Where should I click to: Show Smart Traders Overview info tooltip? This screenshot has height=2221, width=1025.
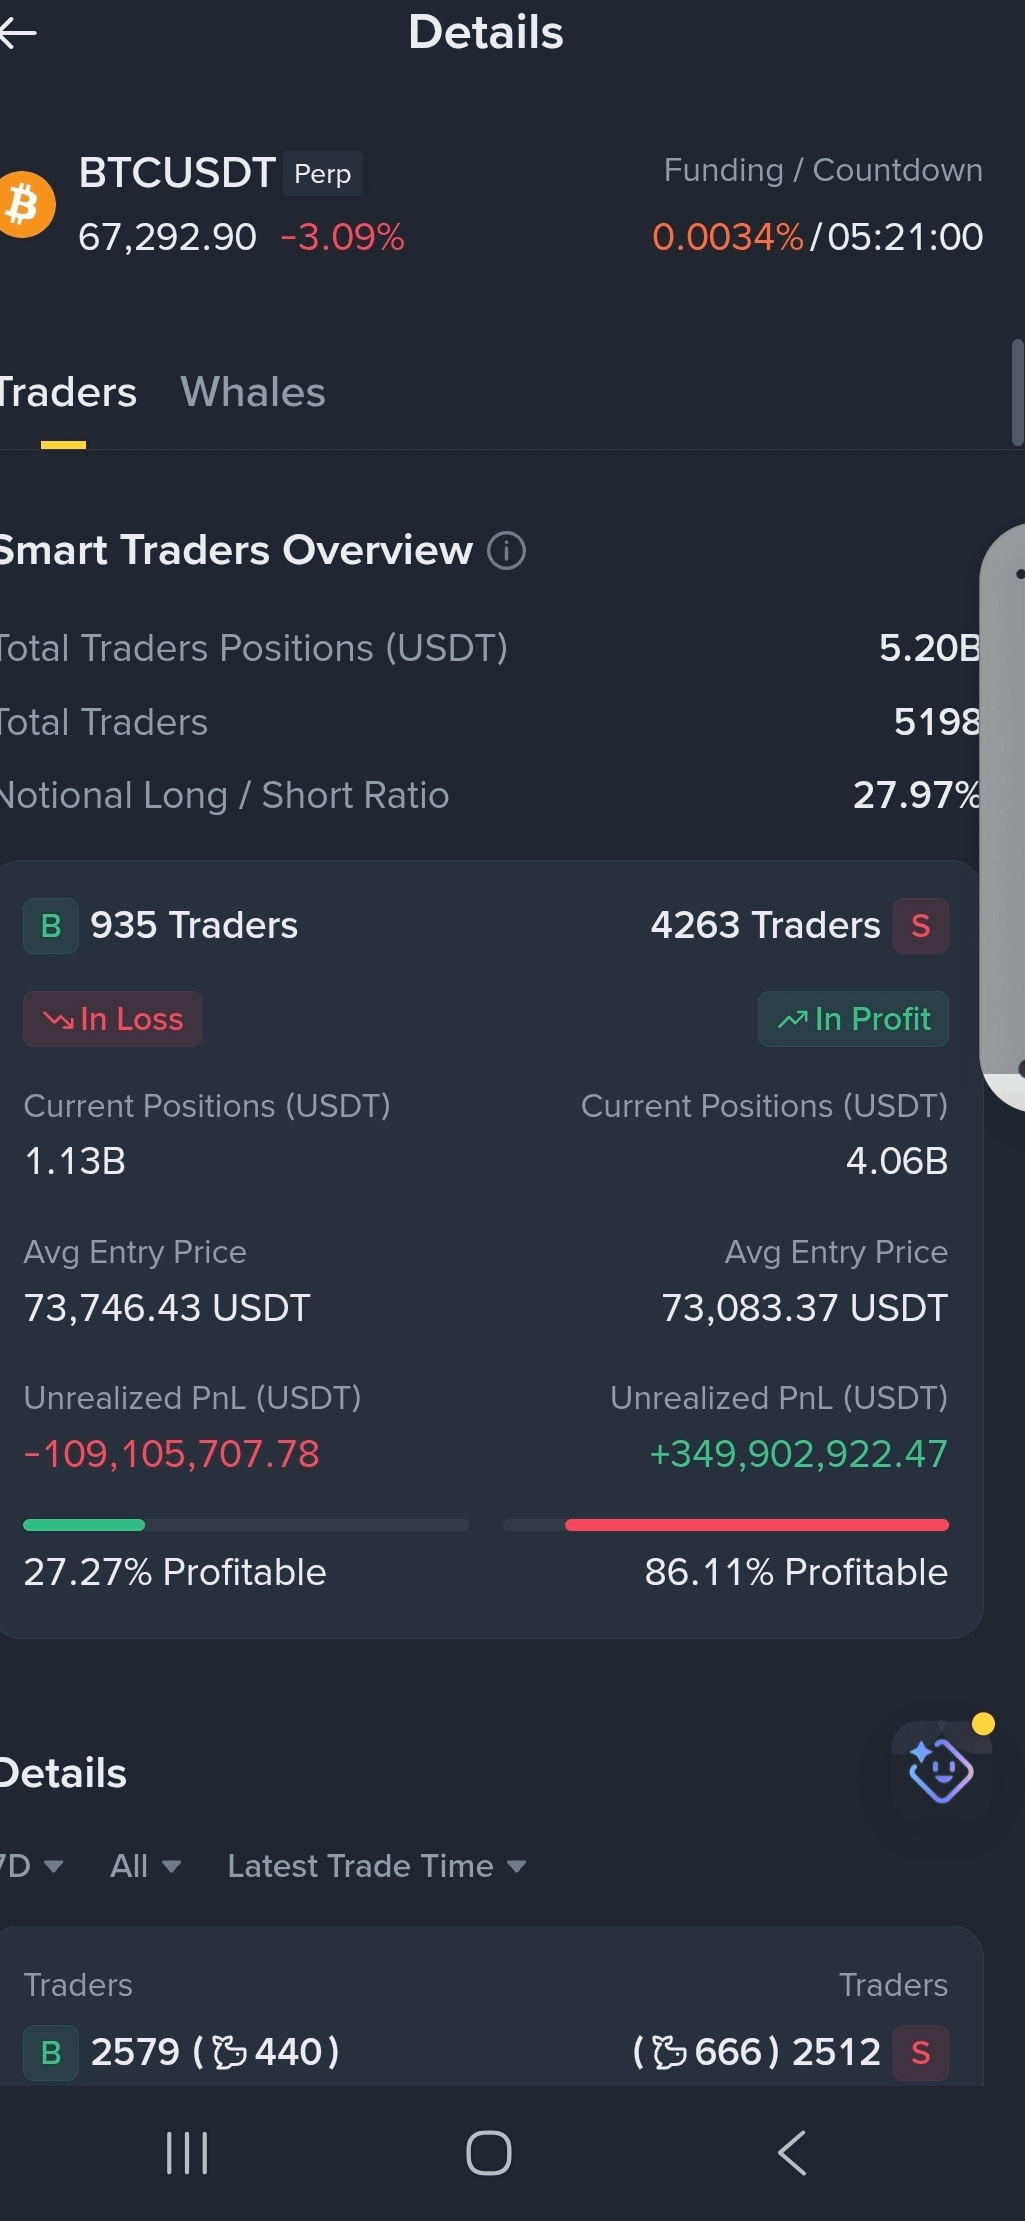(x=506, y=550)
